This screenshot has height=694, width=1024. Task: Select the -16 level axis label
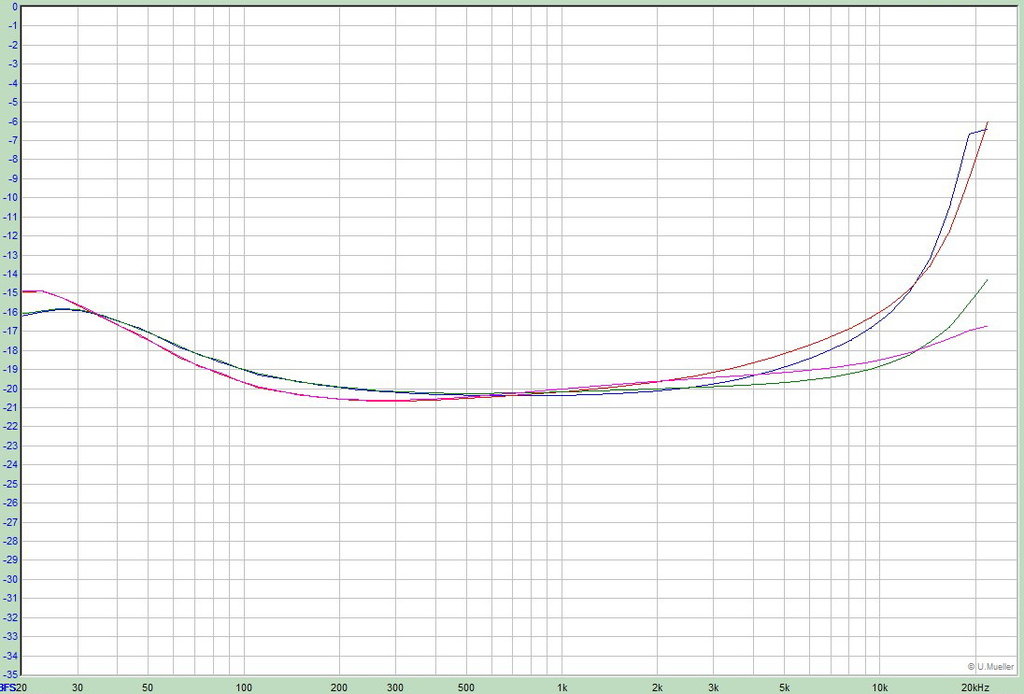(11, 312)
